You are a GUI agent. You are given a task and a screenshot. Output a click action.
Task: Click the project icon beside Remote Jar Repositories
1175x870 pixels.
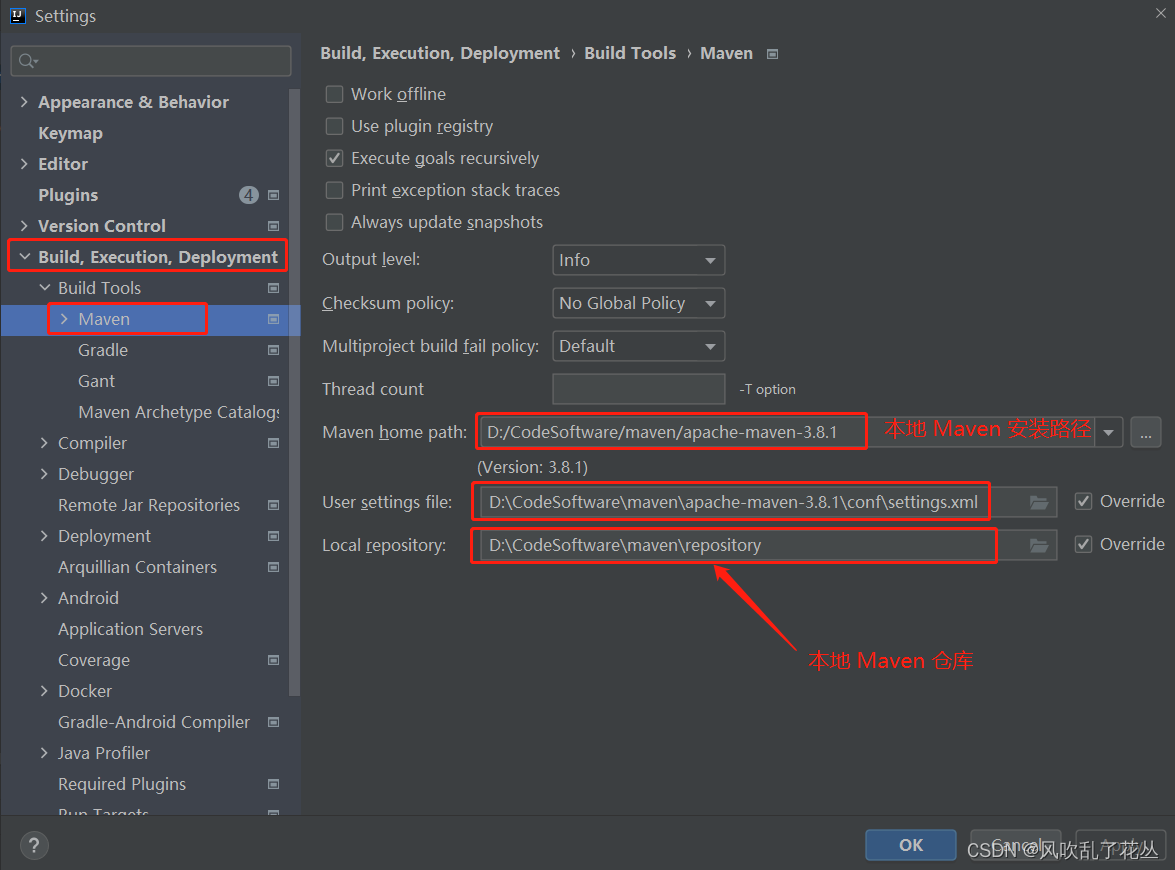point(274,506)
